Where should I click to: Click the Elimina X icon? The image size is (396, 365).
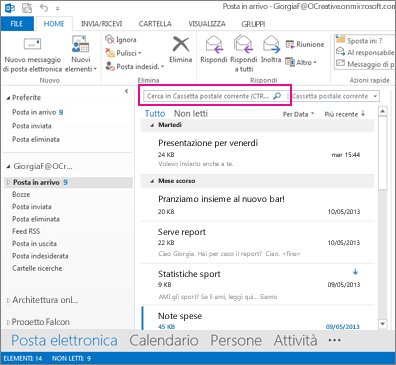[181, 44]
